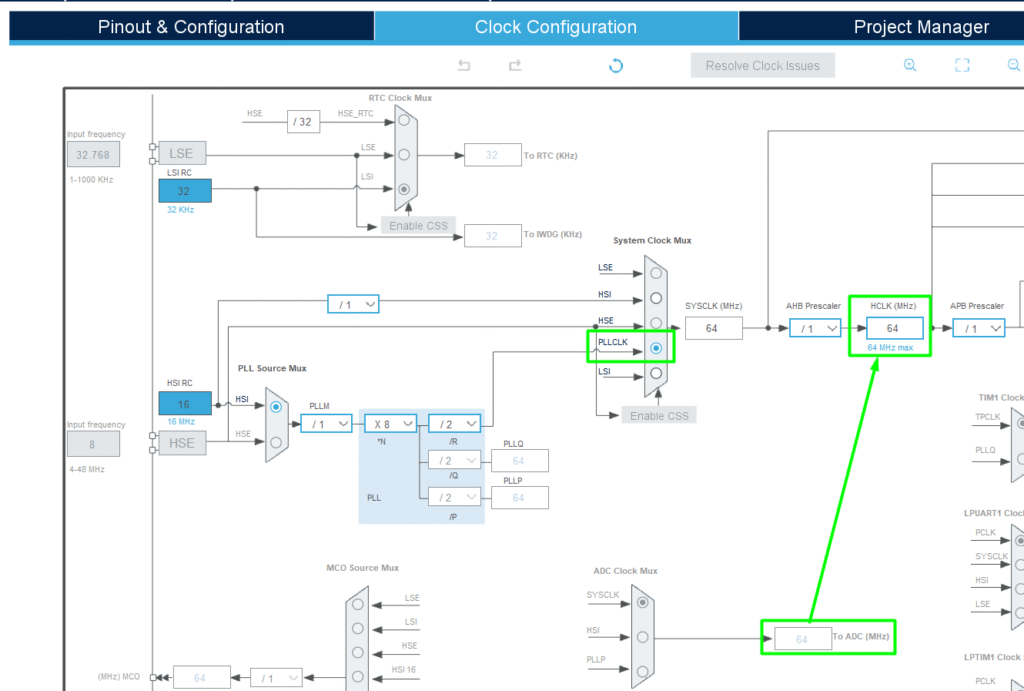The width and height of the screenshot is (1024, 691).
Task: Switch to Pinout & Configuration tab
Action: pos(191,27)
